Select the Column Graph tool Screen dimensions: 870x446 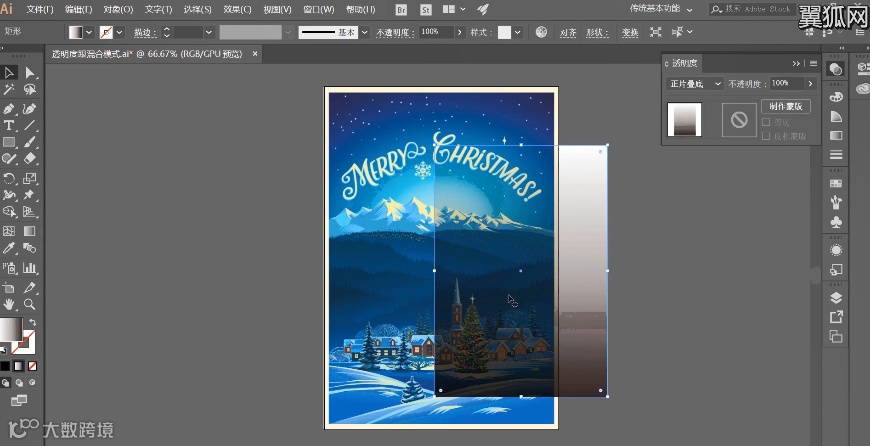(x=30, y=268)
